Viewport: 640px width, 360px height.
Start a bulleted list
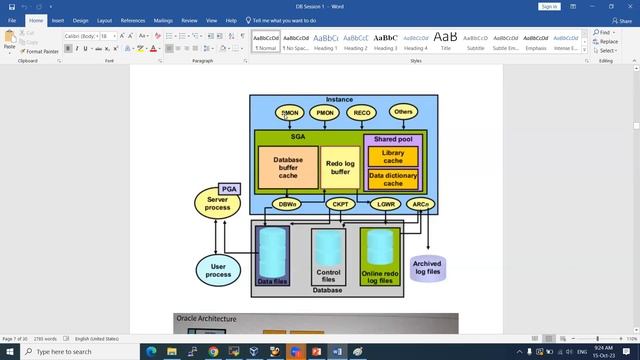point(169,36)
